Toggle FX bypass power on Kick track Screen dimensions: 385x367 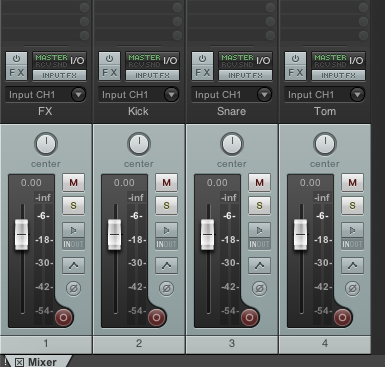click(x=109, y=59)
